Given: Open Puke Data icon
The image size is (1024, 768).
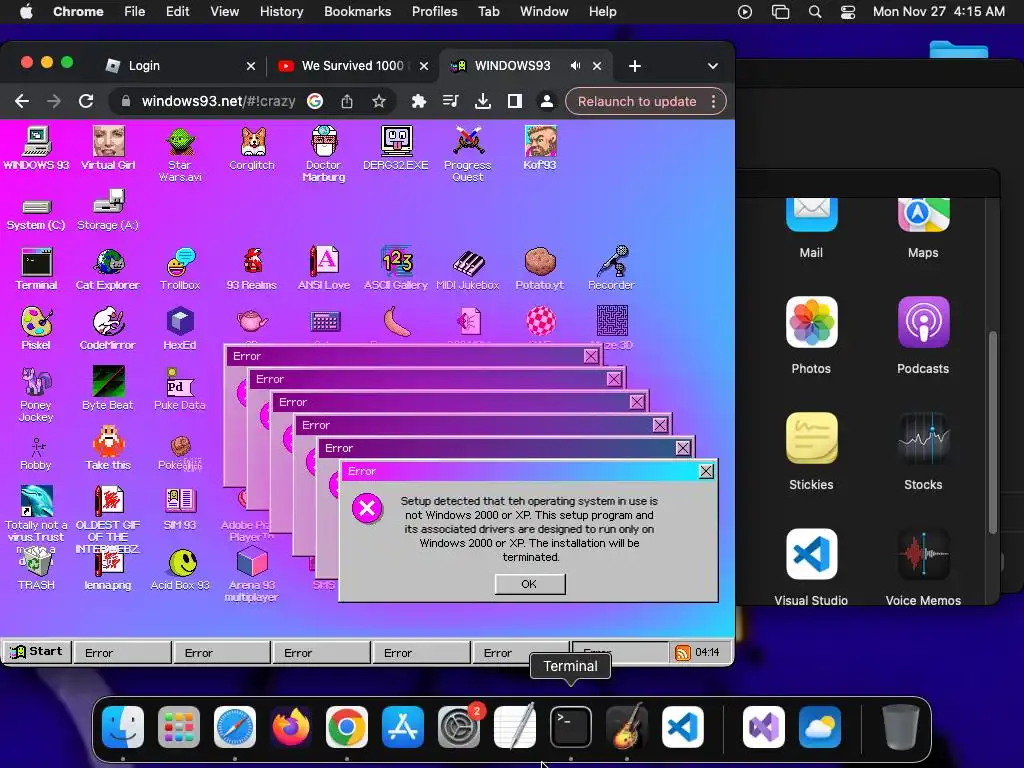Looking at the screenshot, I should coord(180,389).
